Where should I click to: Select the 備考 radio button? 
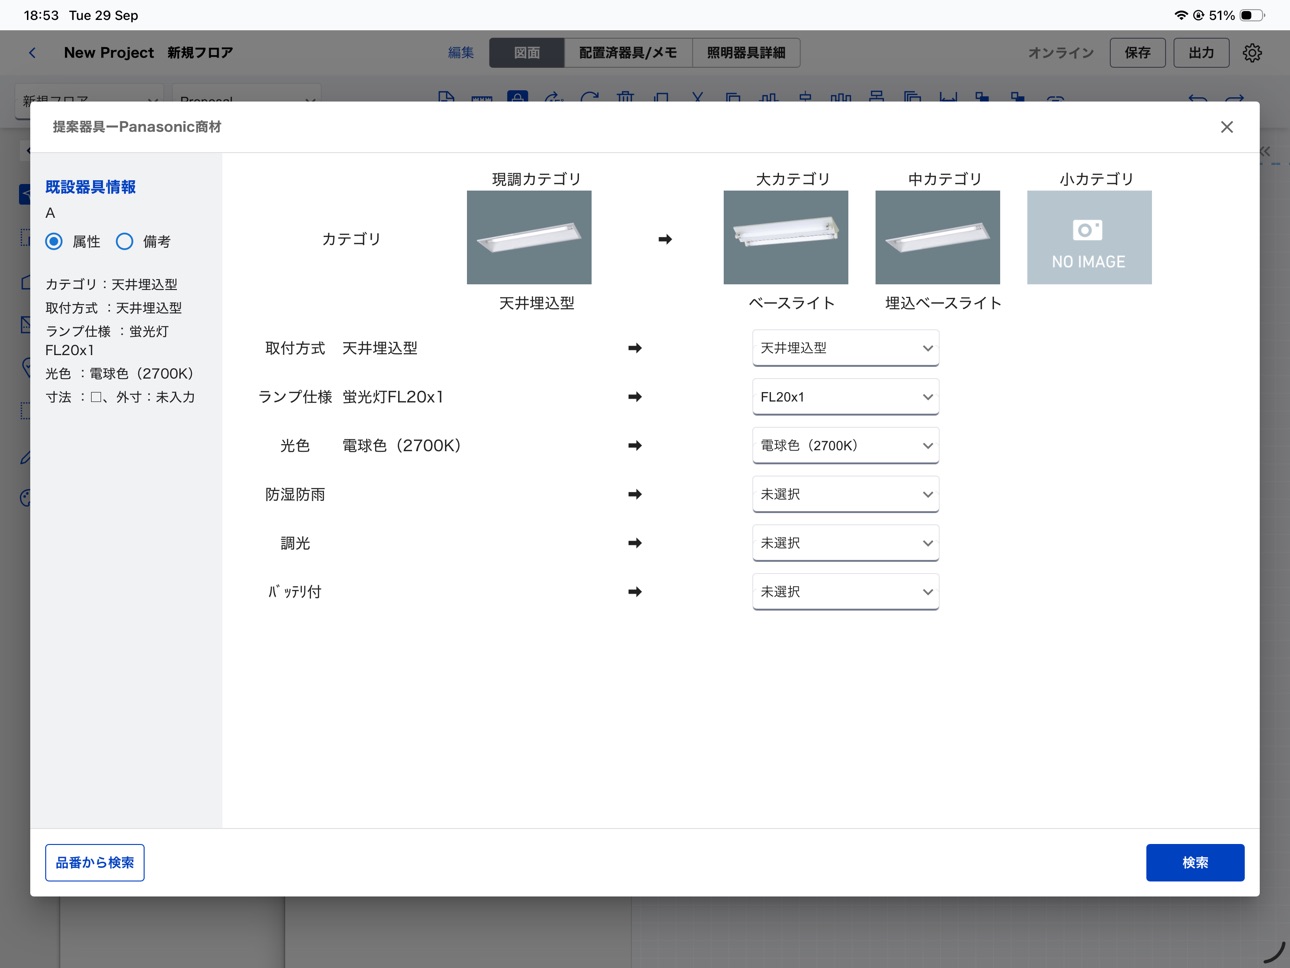(x=124, y=241)
